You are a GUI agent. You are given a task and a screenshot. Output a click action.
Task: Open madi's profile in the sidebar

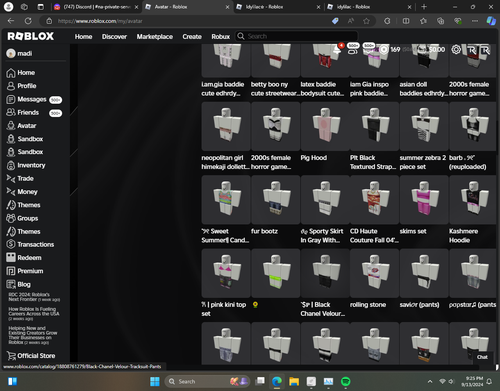(x=20, y=53)
